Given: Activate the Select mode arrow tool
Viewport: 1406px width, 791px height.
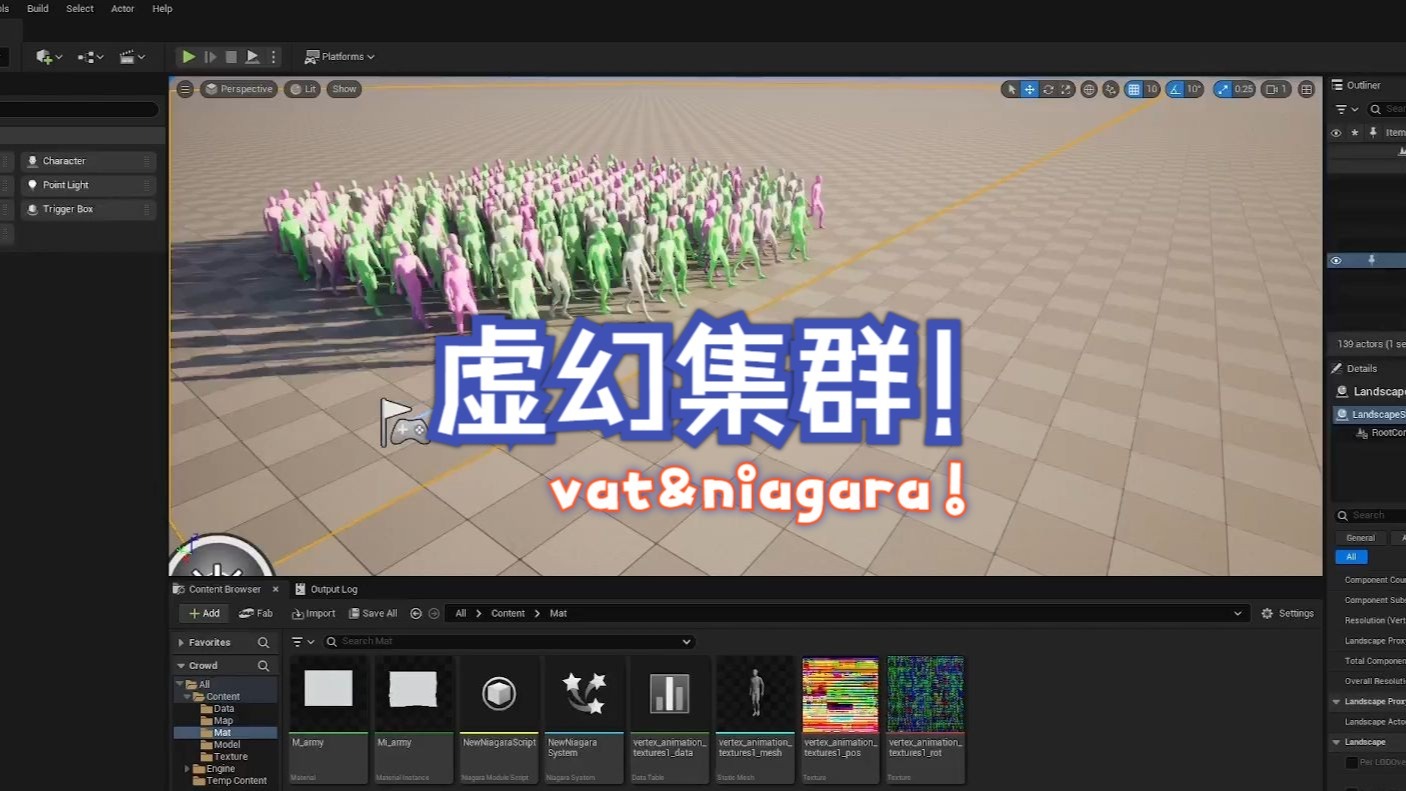Looking at the screenshot, I should click(1011, 89).
